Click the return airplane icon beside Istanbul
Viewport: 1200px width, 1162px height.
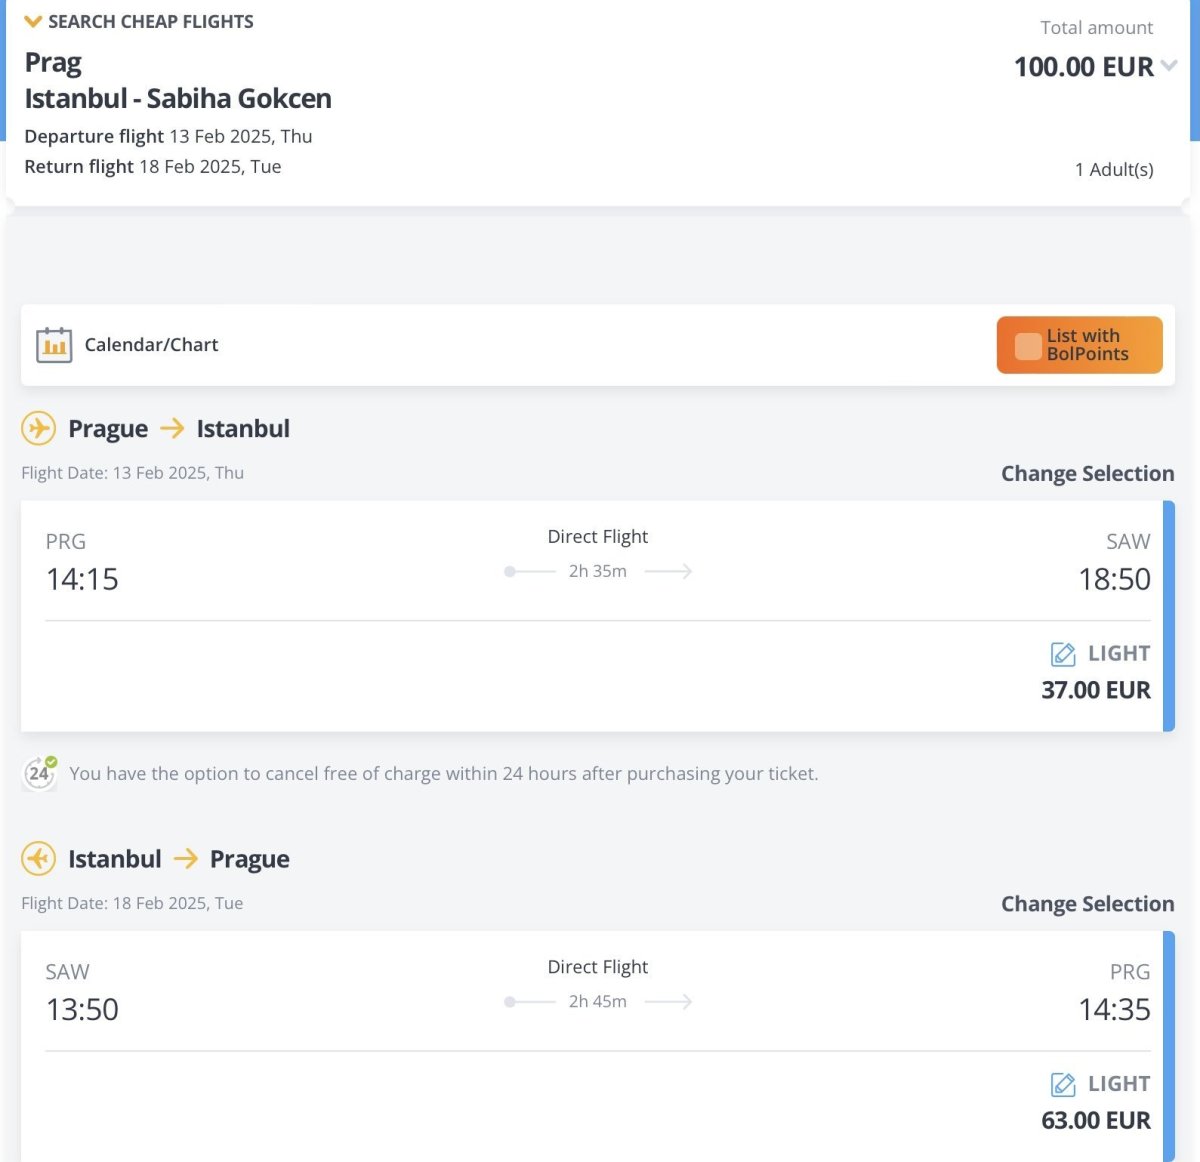pyautogui.click(x=38, y=859)
